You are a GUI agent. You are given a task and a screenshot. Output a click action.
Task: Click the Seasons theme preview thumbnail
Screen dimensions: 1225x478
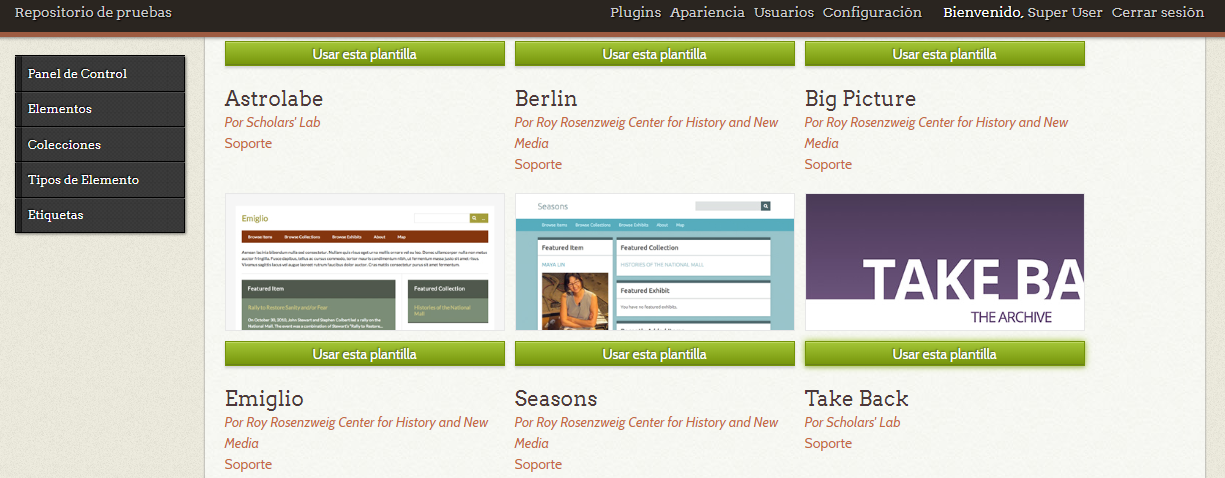click(x=654, y=262)
